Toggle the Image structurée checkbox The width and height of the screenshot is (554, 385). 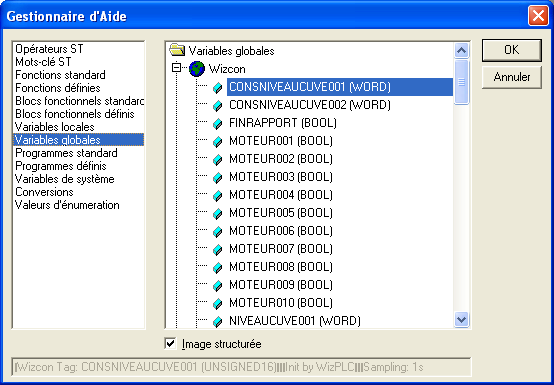tap(171, 344)
